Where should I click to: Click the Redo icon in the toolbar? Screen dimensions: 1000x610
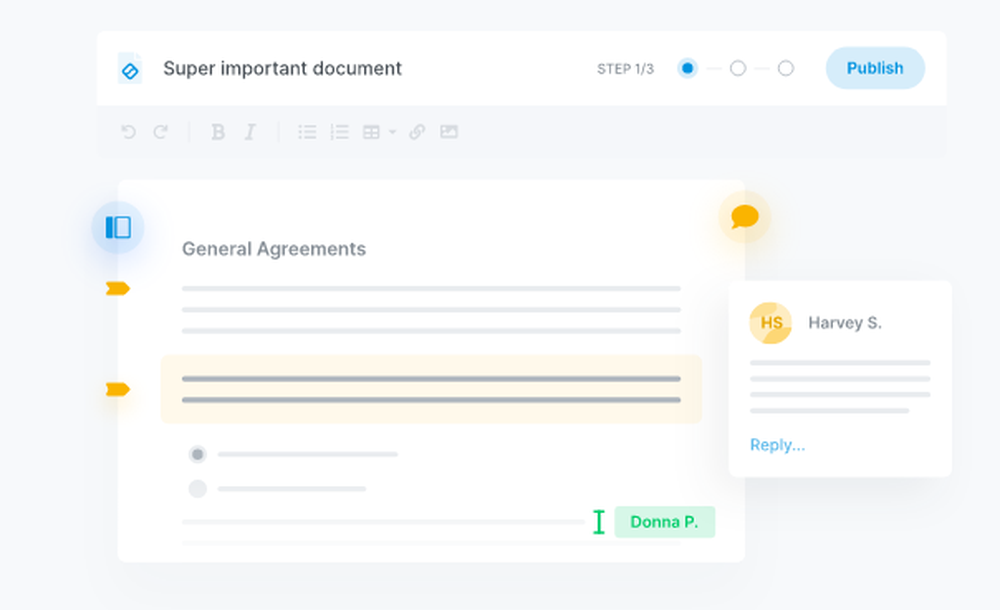click(x=160, y=131)
